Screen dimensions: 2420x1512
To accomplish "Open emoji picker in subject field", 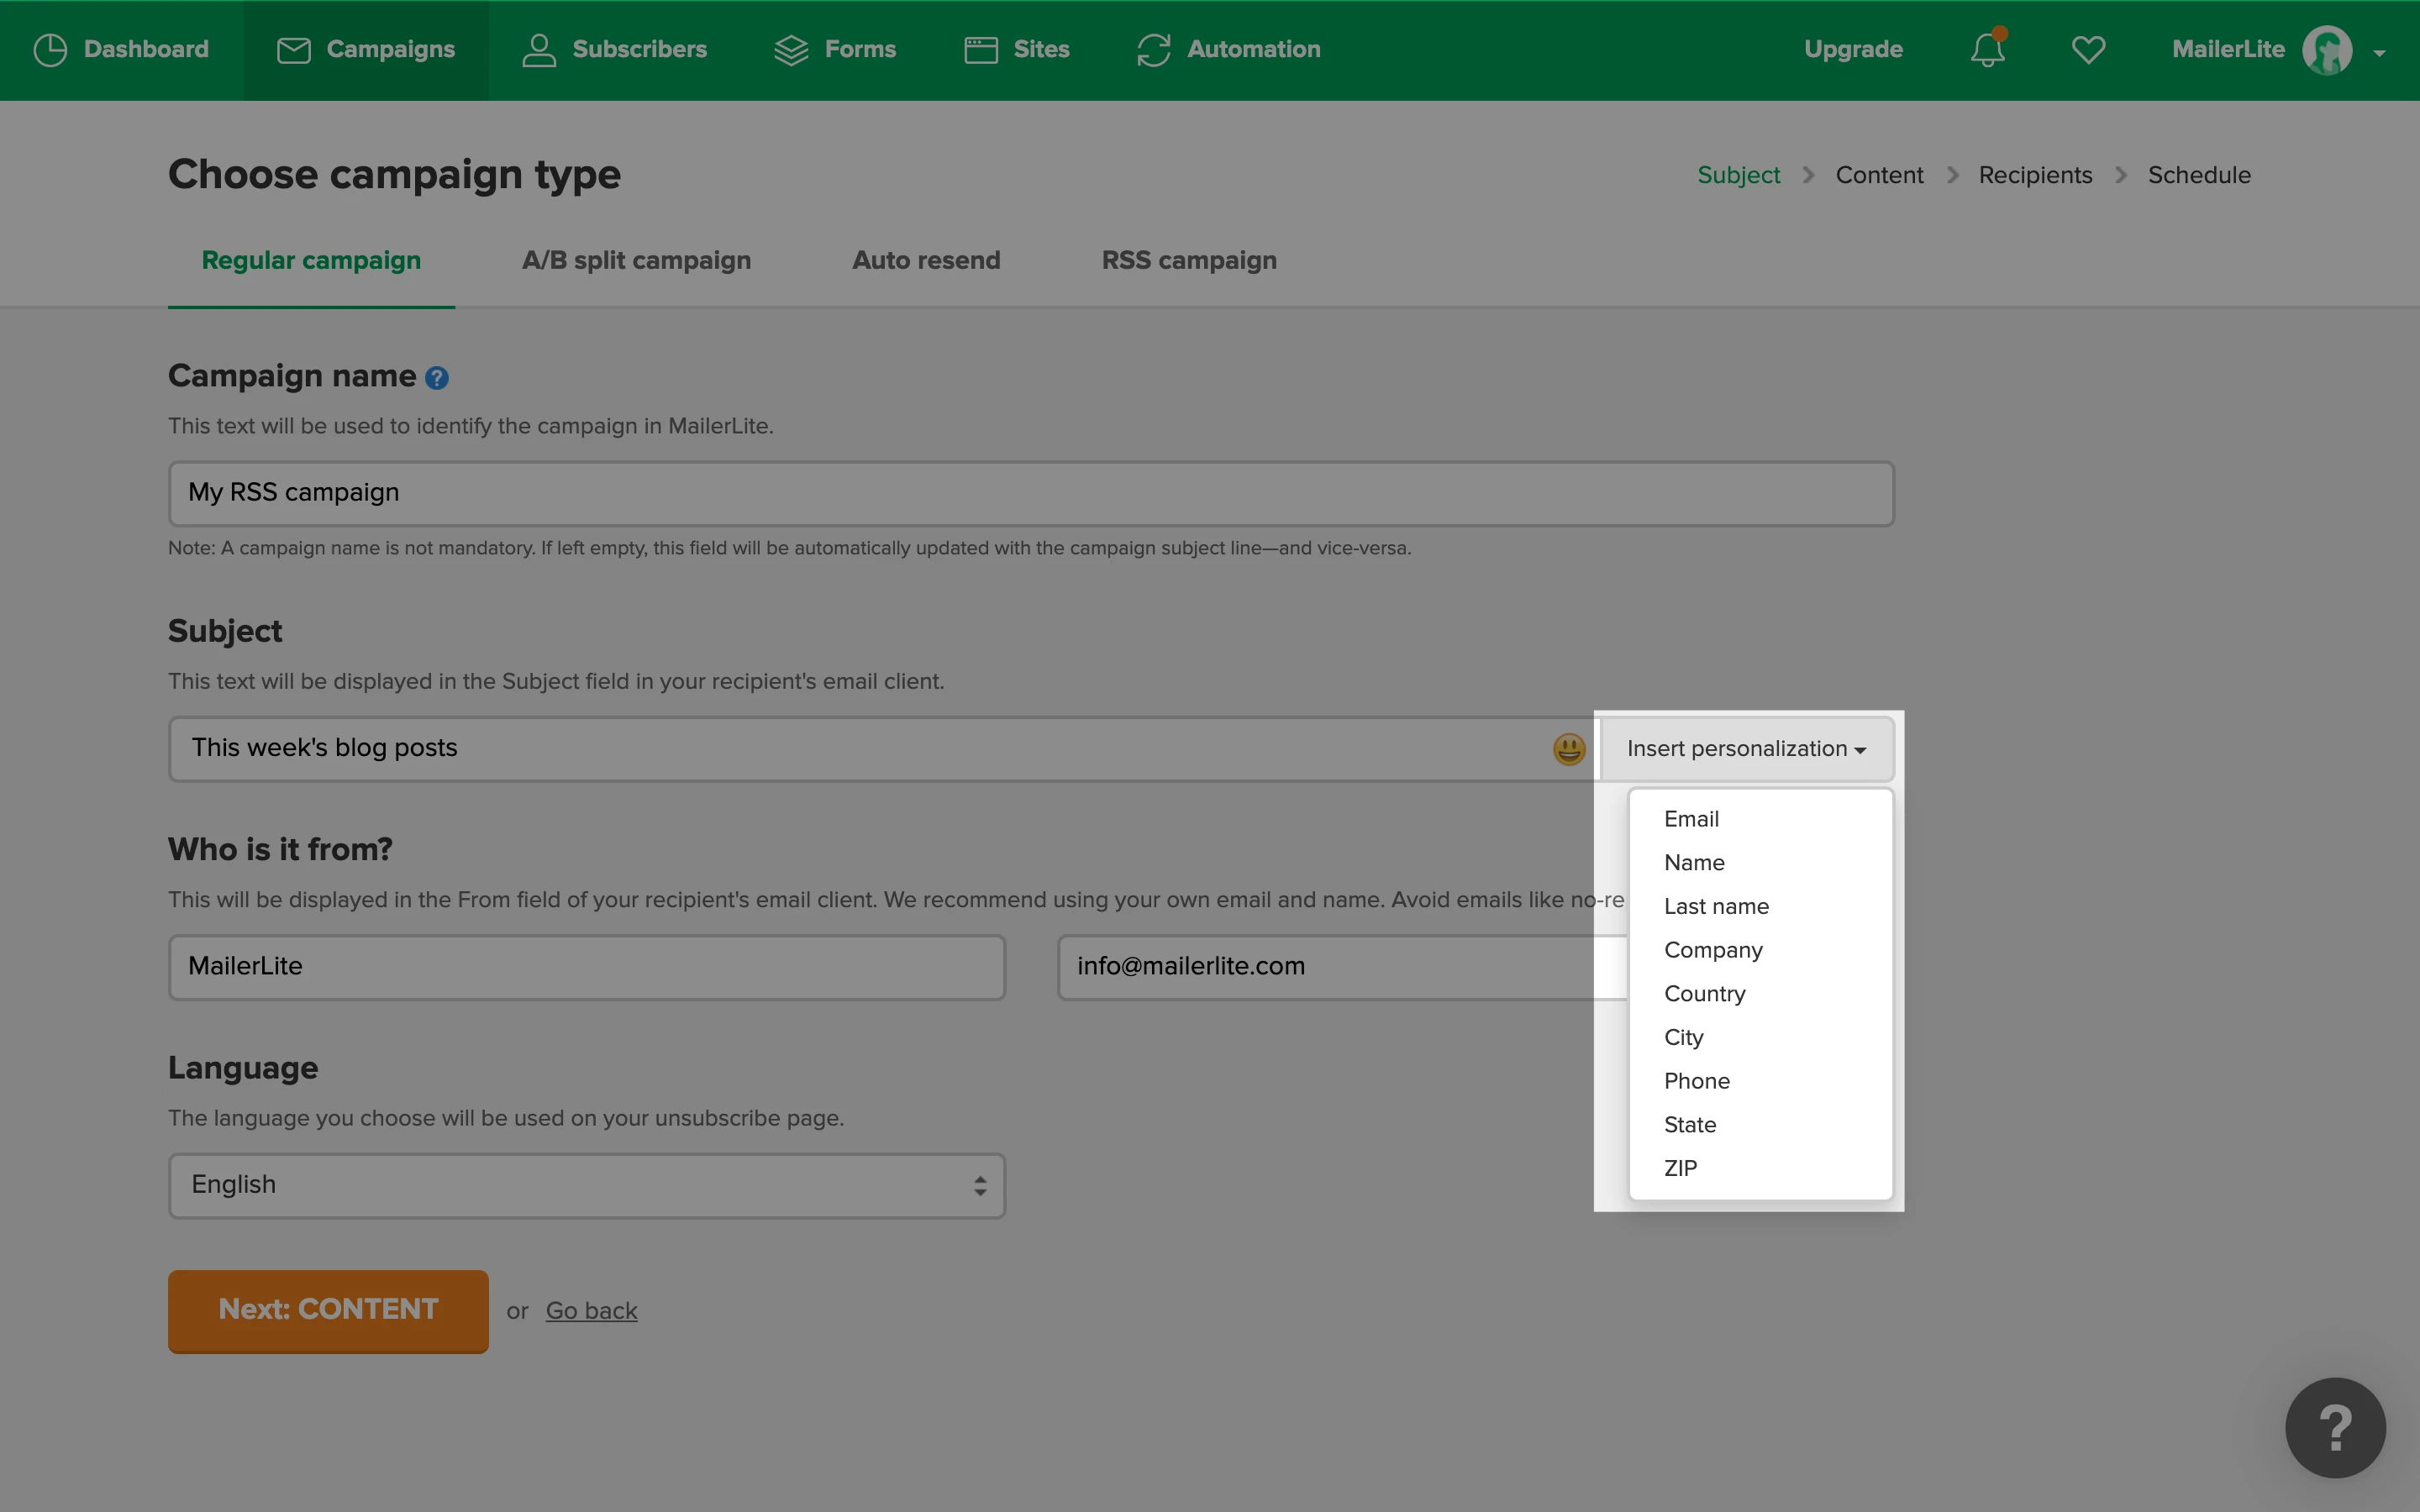I will [x=1568, y=749].
